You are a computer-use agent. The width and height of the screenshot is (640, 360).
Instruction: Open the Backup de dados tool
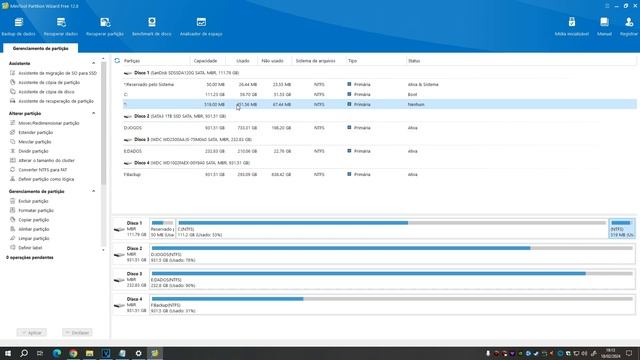pos(18,27)
